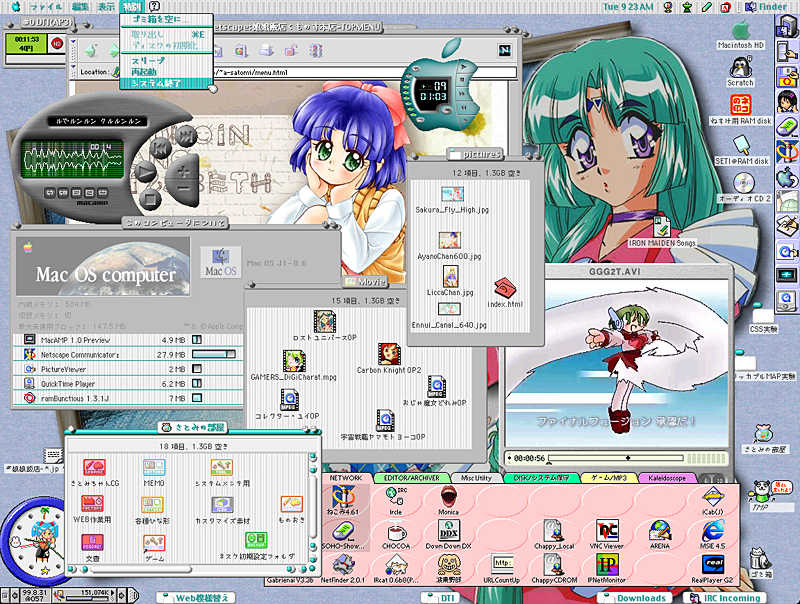
Task: Choose ゴミ箱を空に menu item
Action: pyautogui.click(x=166, y=19)
